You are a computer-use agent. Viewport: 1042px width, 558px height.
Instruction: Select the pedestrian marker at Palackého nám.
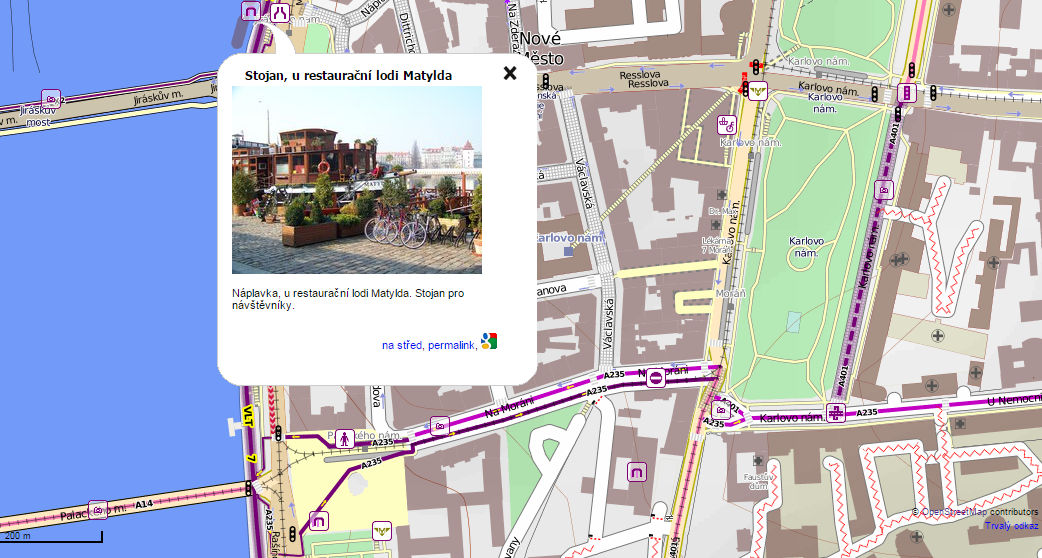click(344, 438)
